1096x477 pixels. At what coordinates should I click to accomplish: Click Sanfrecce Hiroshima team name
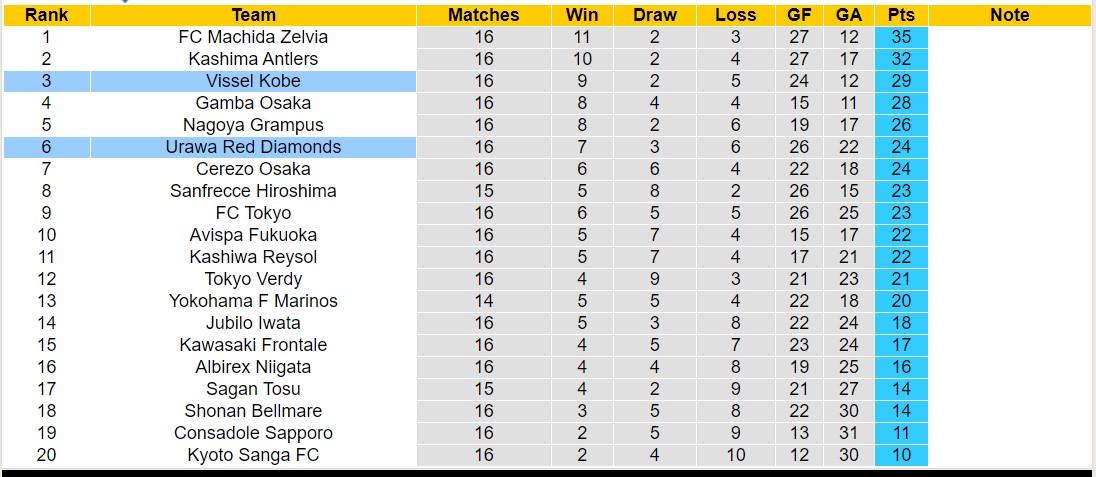[x=253, y=191]
